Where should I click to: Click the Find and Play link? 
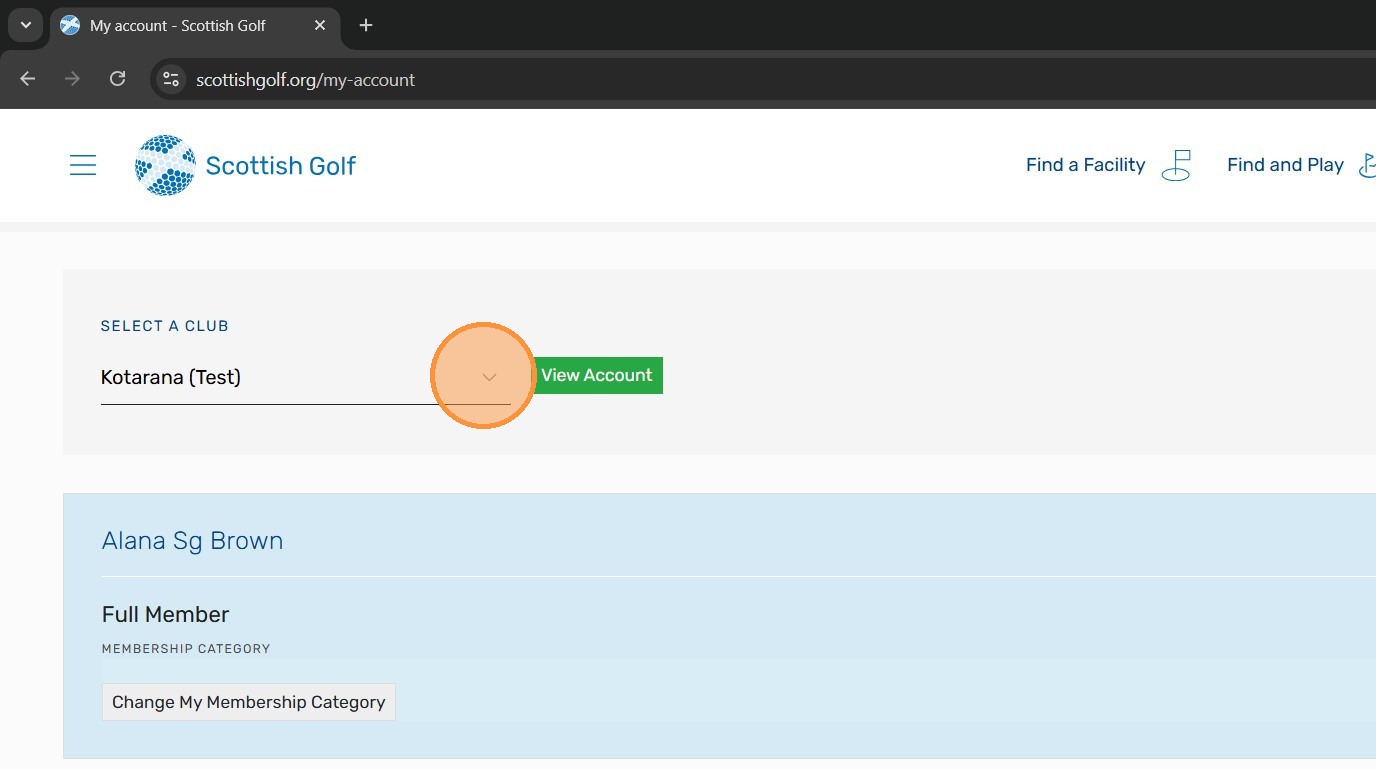click(1285, 165)
